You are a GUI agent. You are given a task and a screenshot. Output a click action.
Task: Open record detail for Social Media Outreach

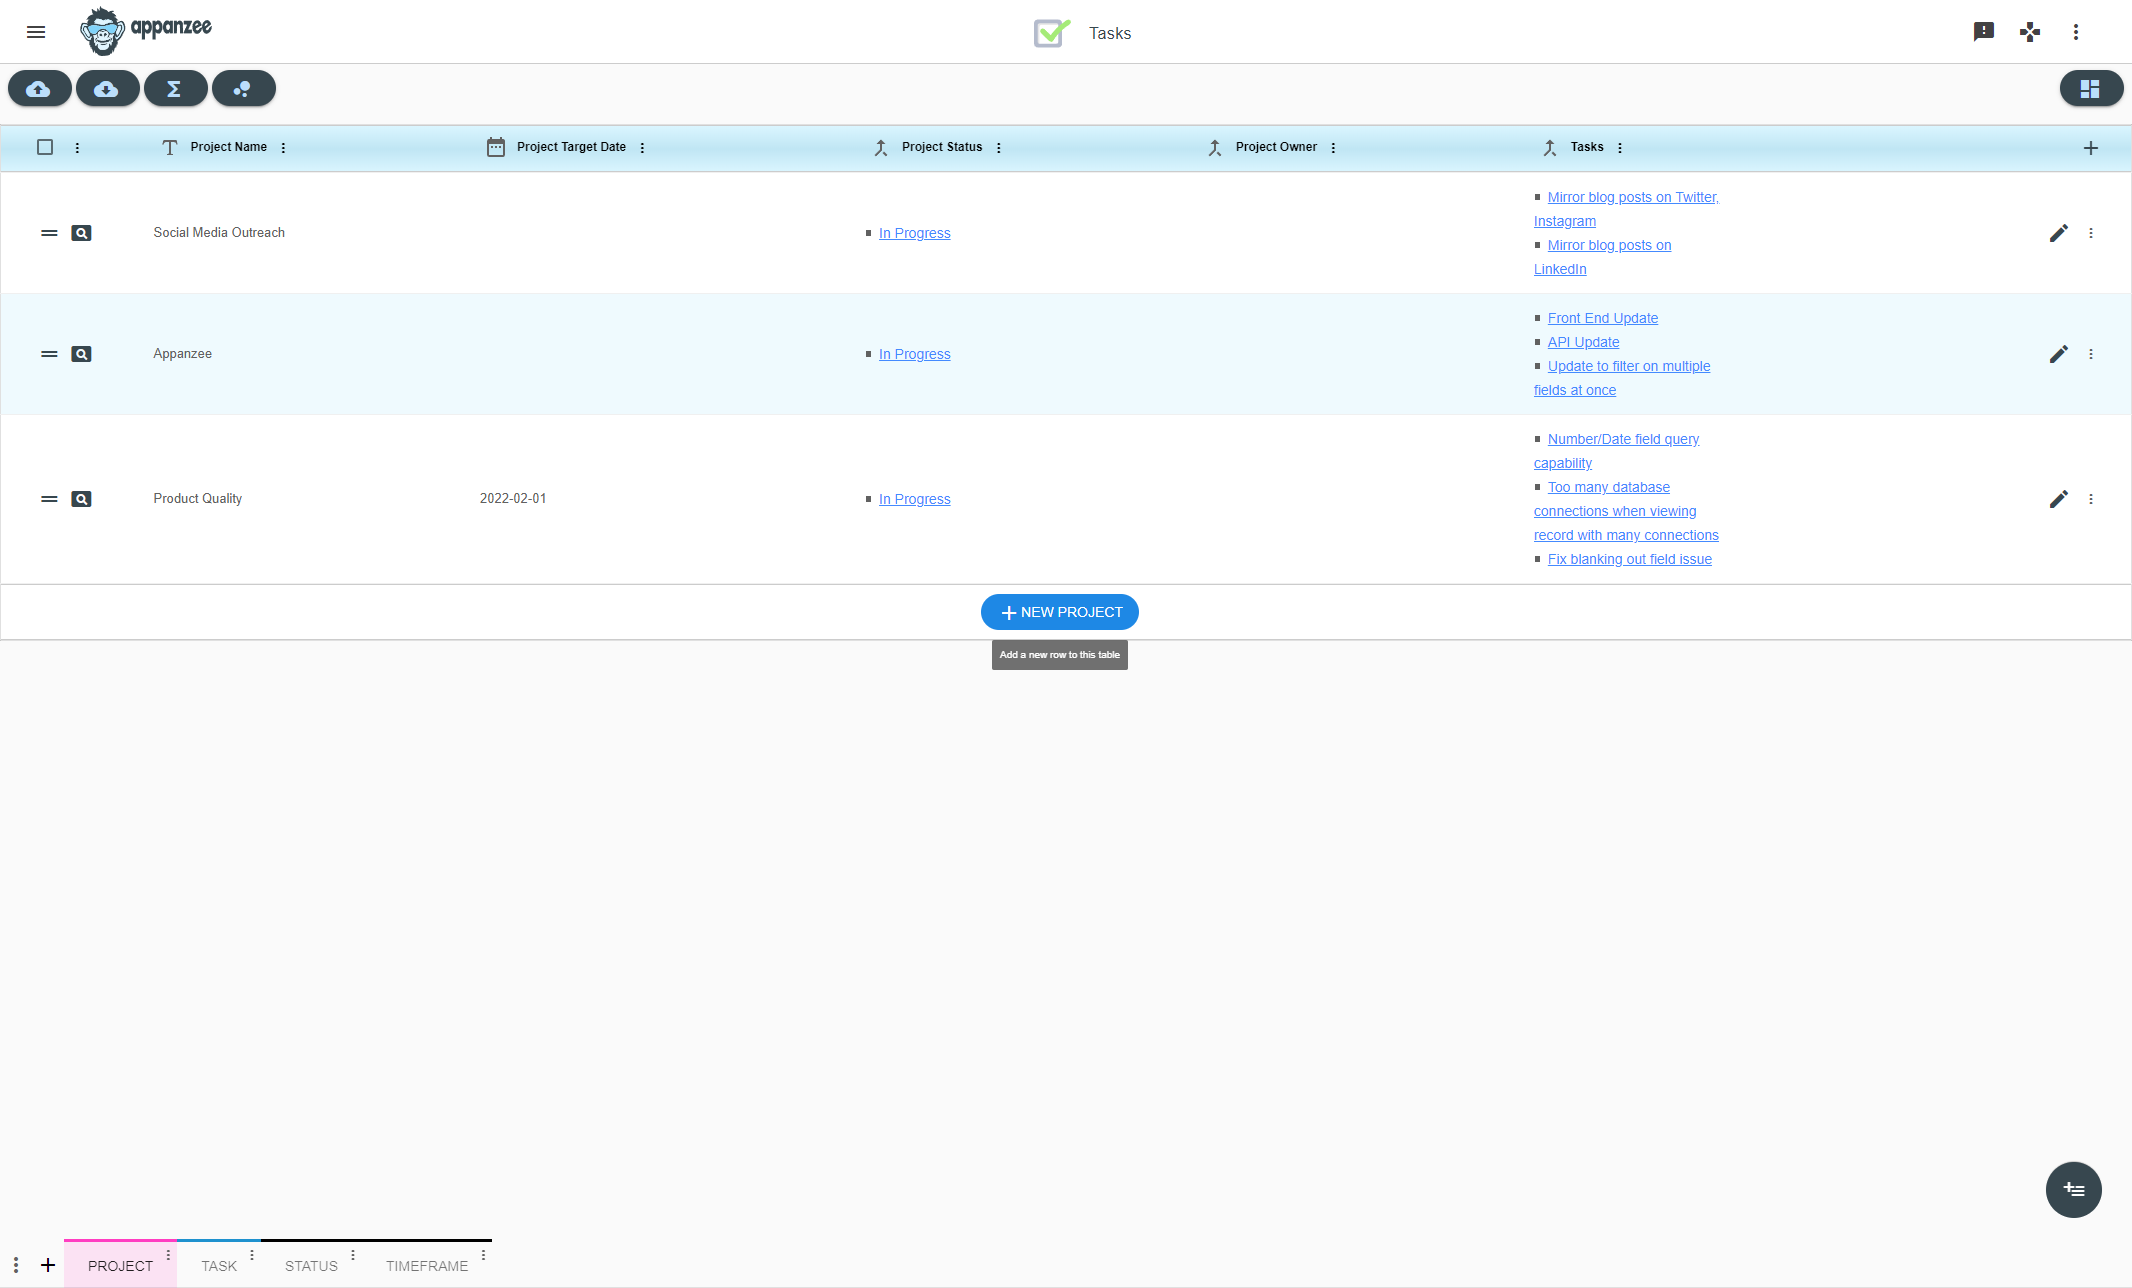tap(82, 233)
